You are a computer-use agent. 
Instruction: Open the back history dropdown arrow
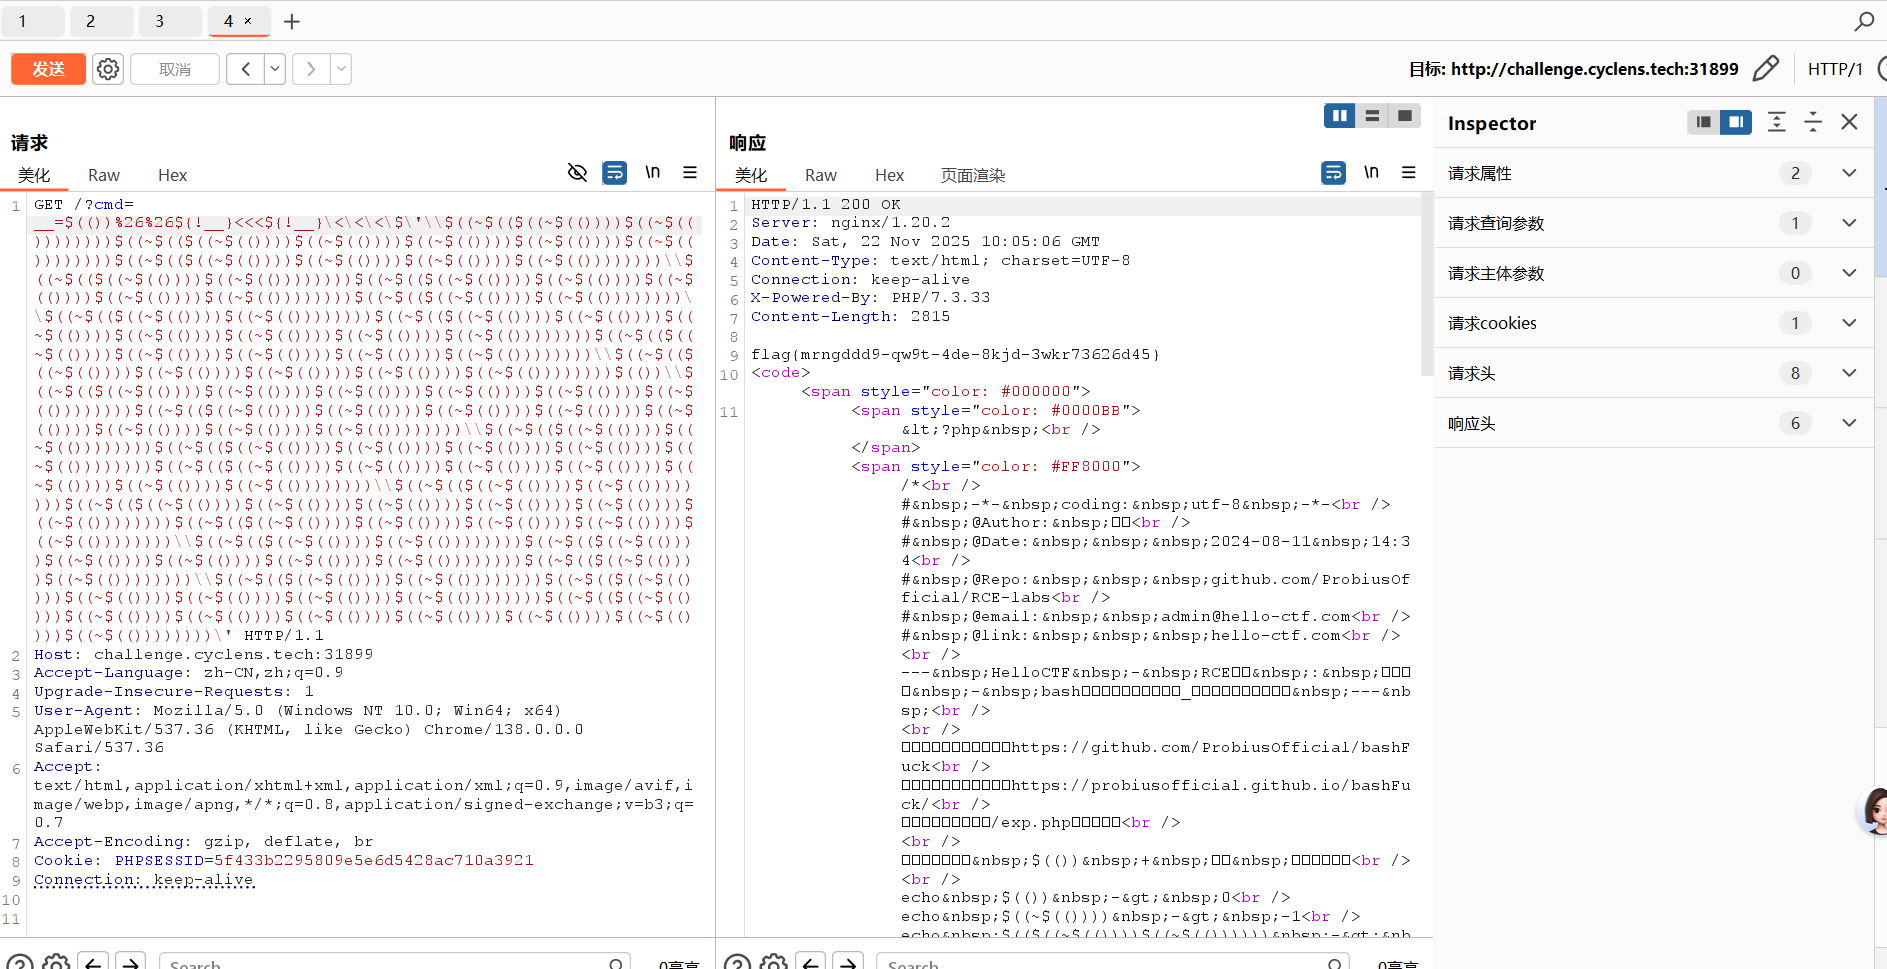(275, 69)
